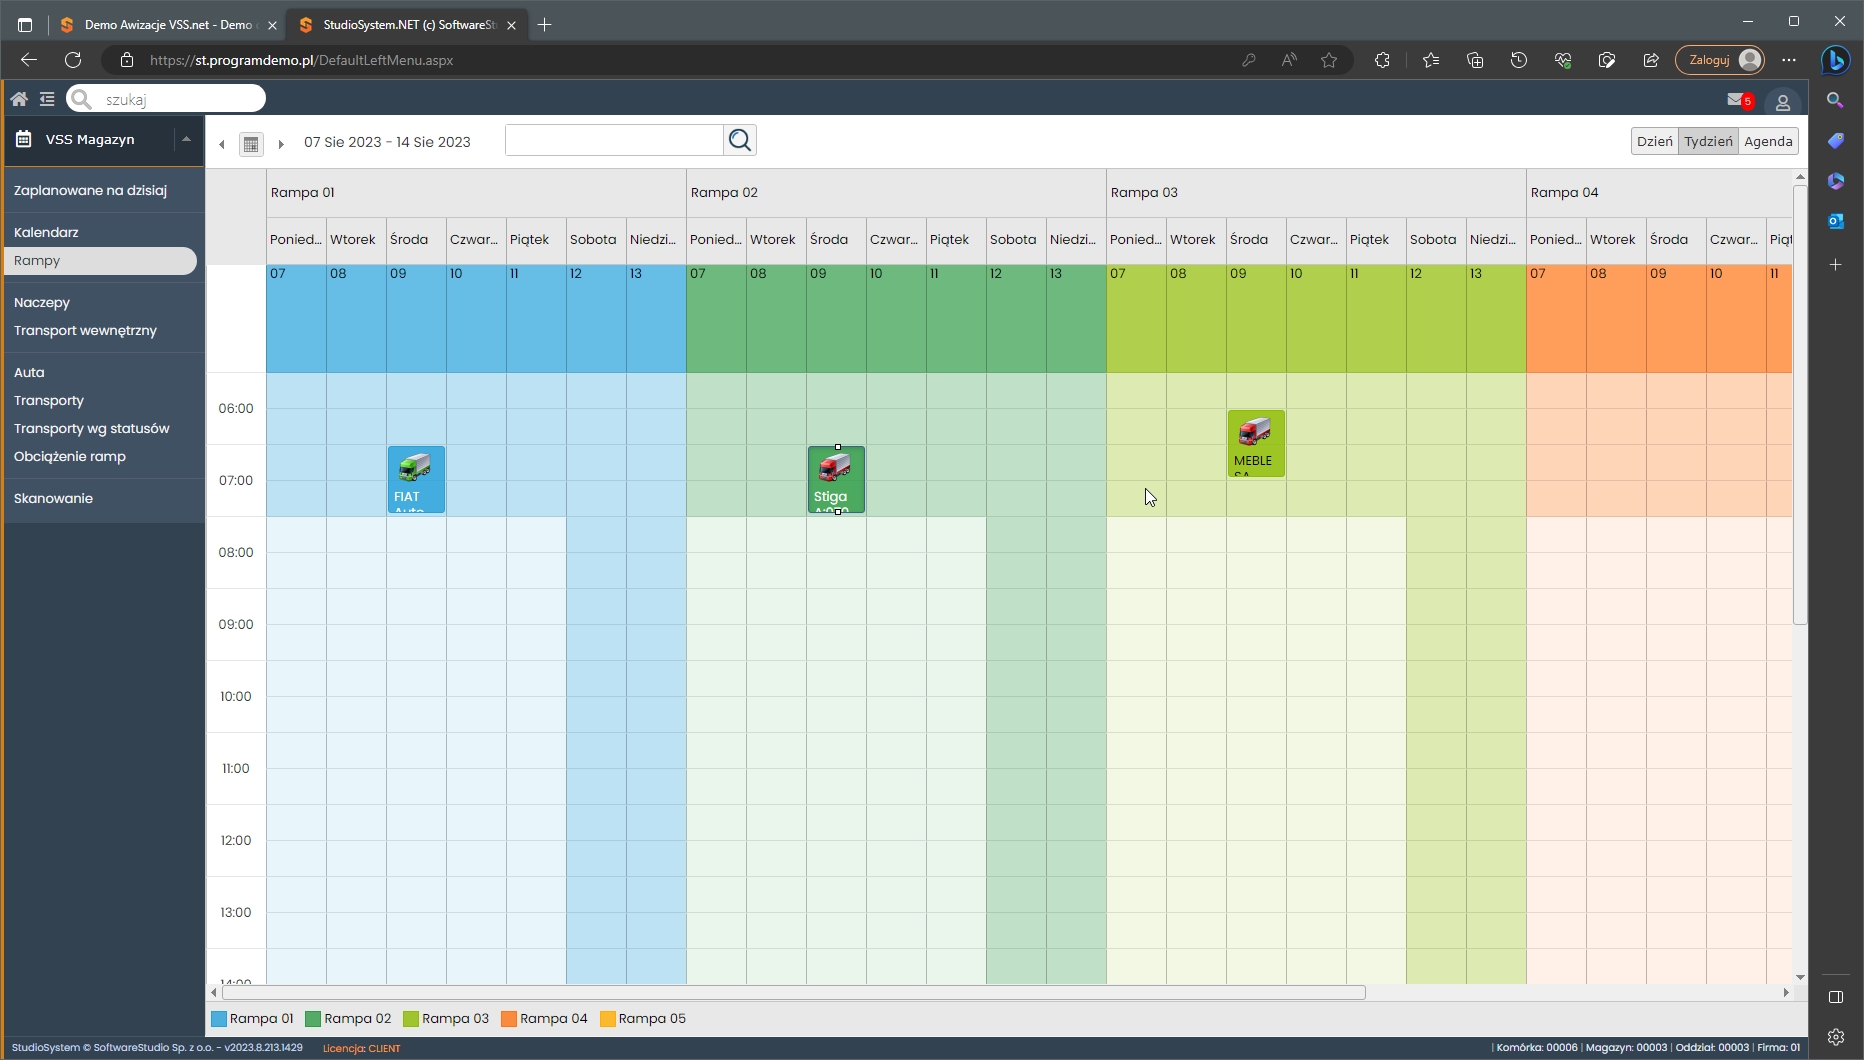Switch to Agenda view
This screenshot has height=1060, width=1864.
(1768, 141)
